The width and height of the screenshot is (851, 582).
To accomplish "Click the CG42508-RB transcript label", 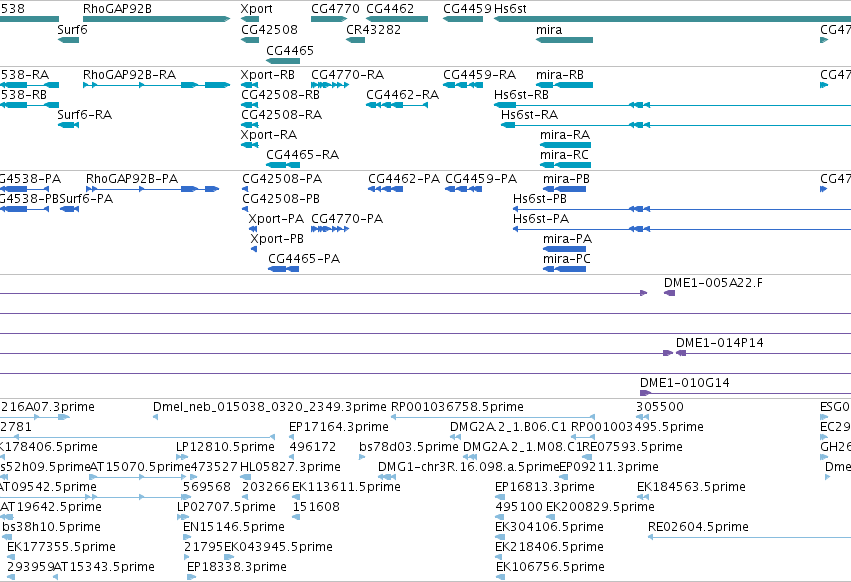I will [x=280, y=94].
